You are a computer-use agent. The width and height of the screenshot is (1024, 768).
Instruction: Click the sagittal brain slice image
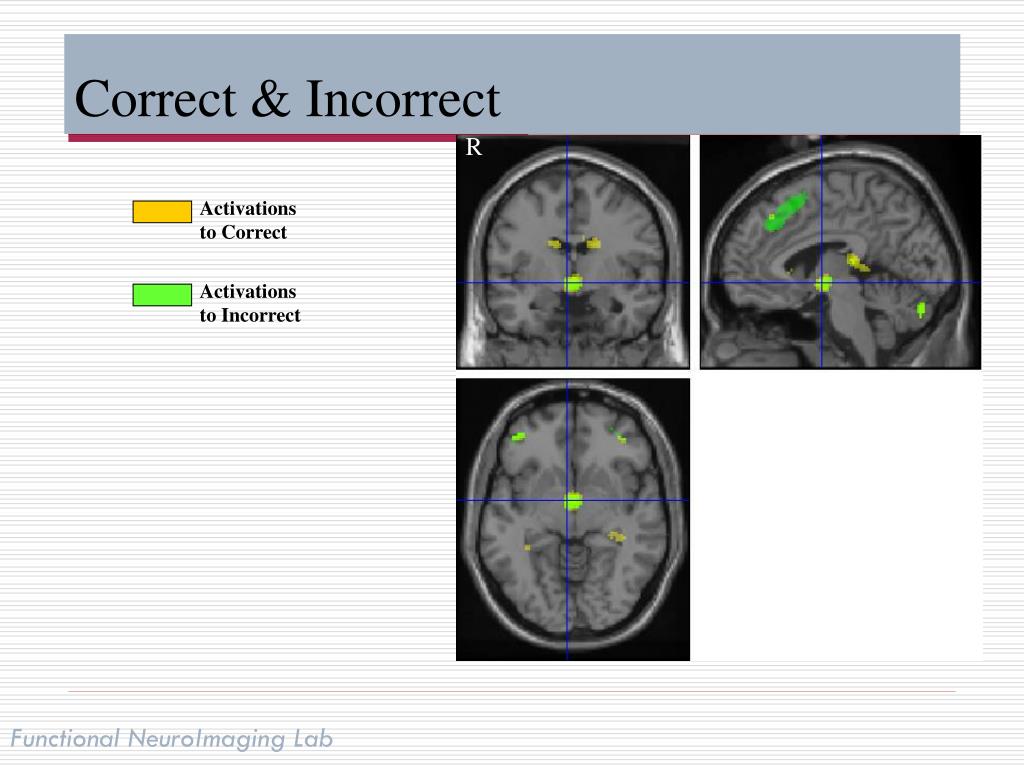point(840,252)
